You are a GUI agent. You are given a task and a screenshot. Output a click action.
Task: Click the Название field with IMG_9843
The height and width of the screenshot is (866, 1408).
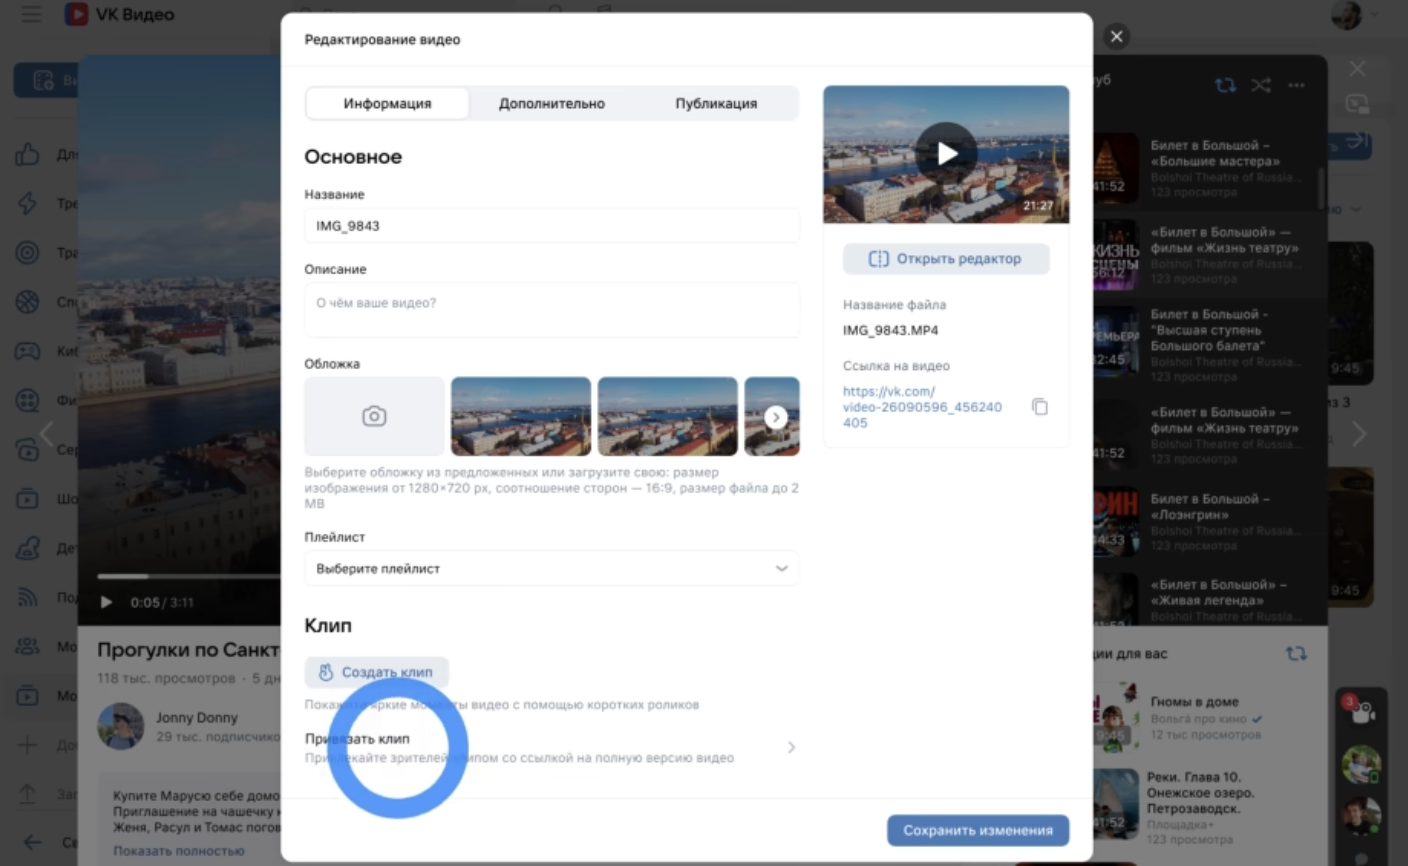(x=552, y=226)
